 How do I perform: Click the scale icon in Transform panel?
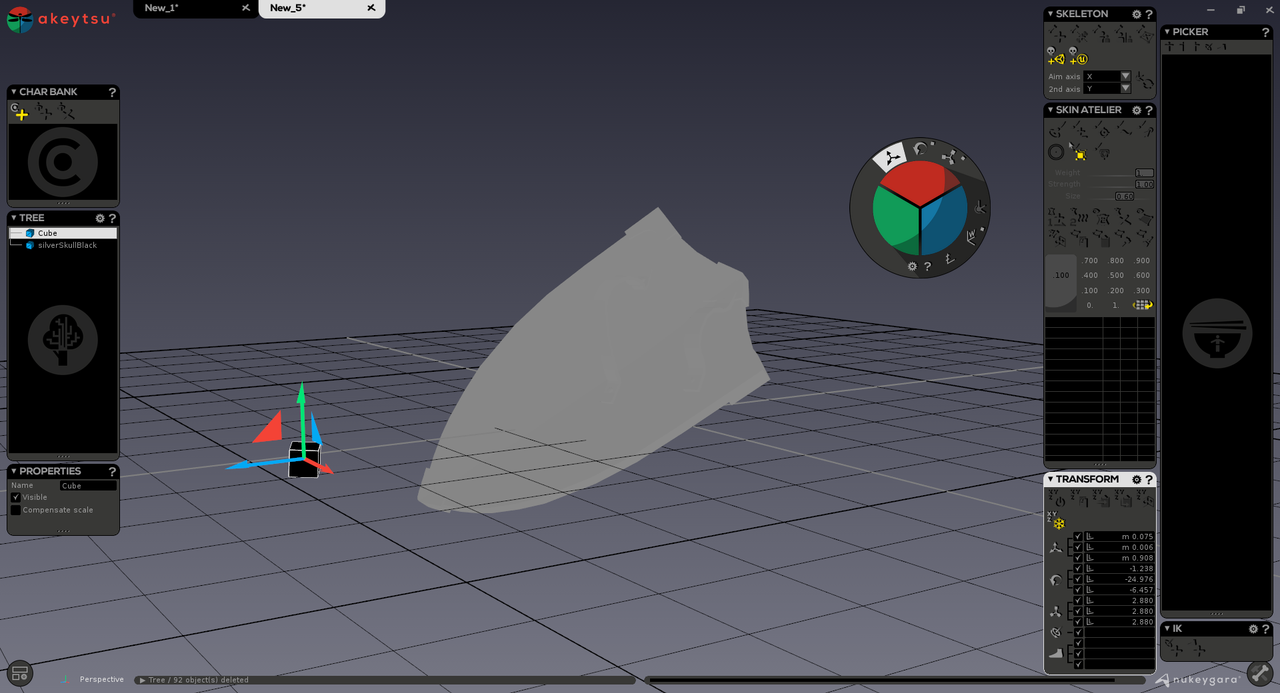1056,612
